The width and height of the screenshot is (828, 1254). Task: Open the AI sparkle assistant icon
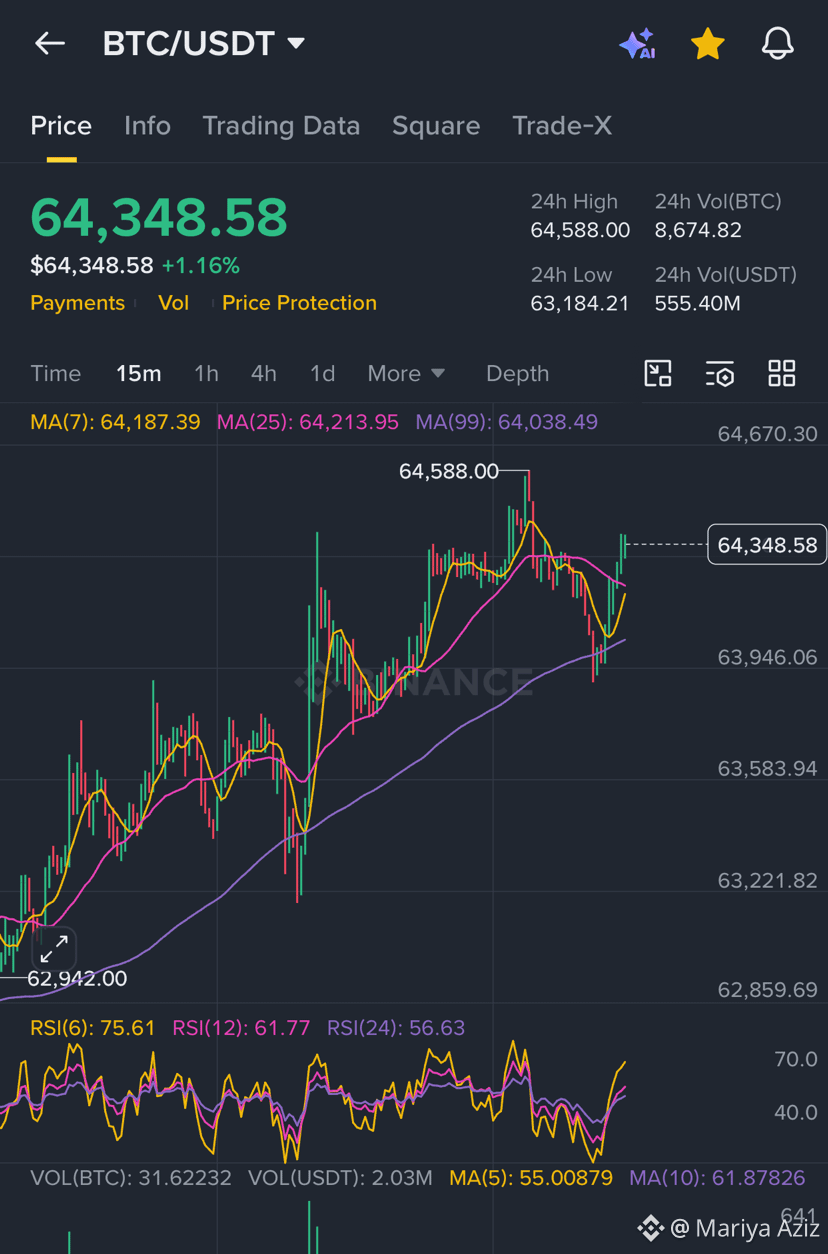coord(637,44)
